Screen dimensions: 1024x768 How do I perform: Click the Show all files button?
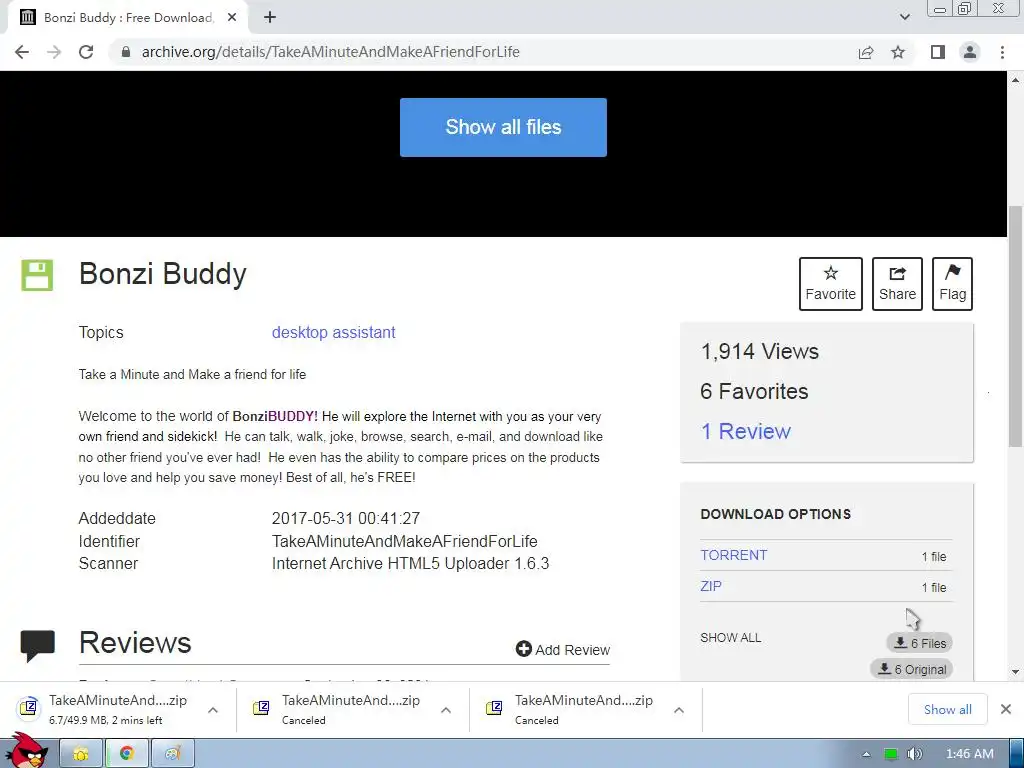503,127
